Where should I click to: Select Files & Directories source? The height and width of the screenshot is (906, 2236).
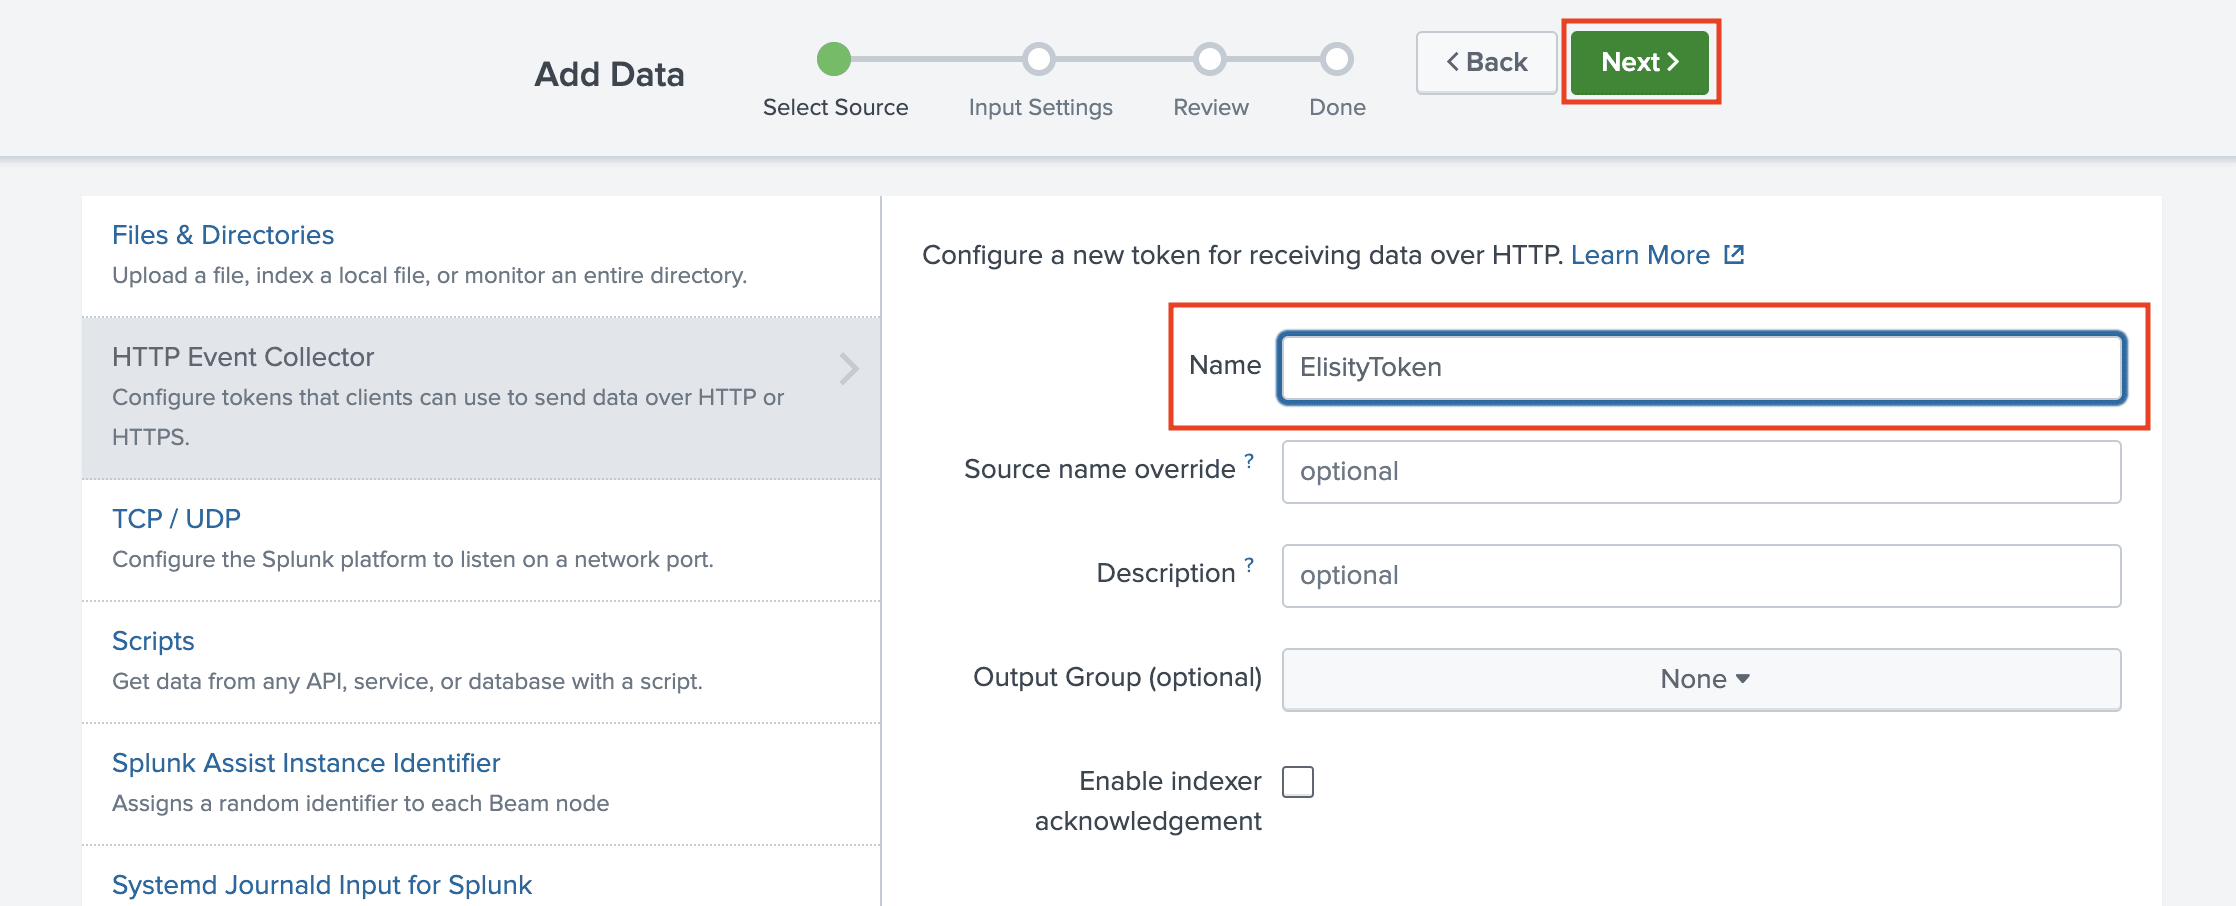click(x=223, y=235)
